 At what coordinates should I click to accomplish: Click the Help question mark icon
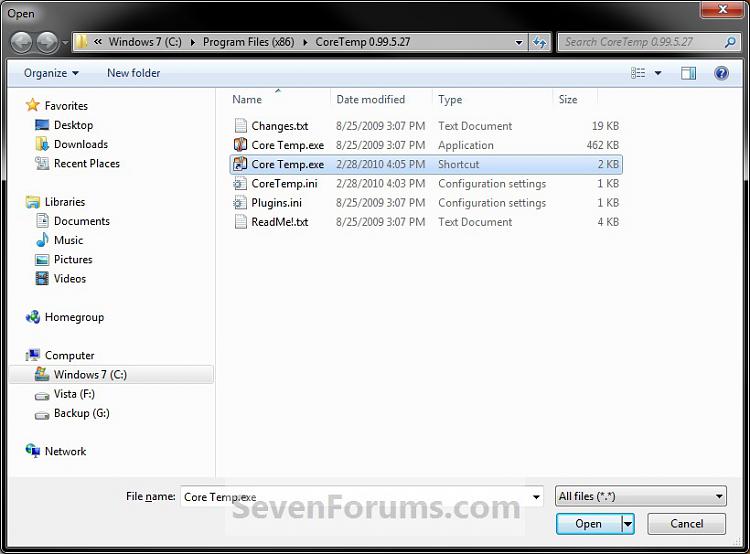tap(721, 73)
